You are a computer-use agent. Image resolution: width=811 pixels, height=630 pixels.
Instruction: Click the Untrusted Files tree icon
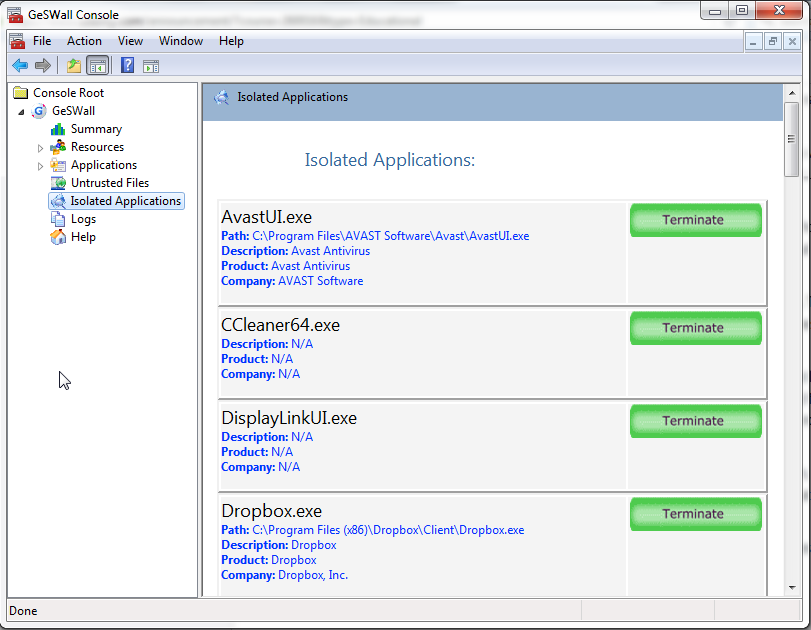[x=58, y=183]
